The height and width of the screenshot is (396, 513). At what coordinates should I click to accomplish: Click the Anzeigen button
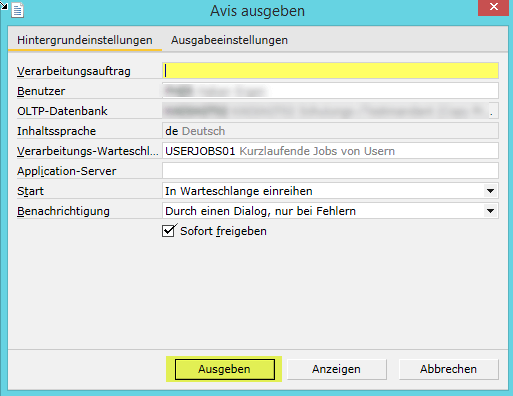(x=336, y=369)
